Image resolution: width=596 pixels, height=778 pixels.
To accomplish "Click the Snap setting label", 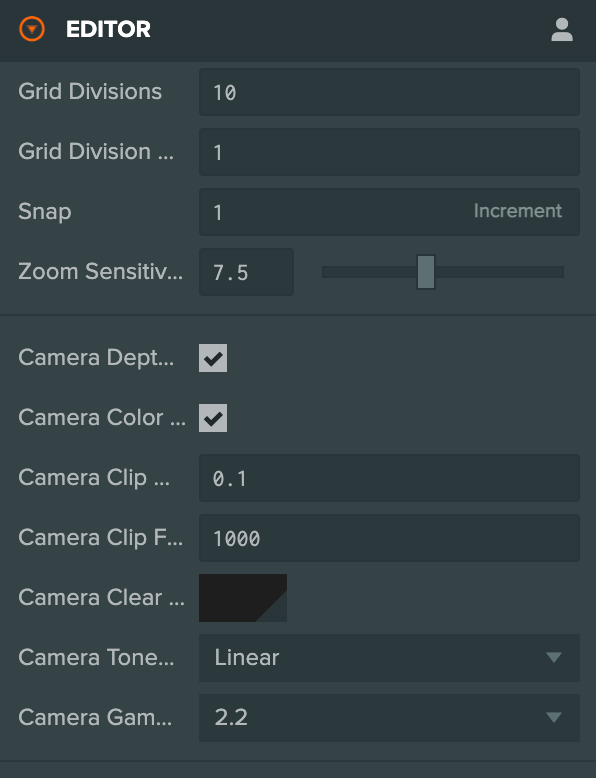I will pyautogui.click(x=45, y=212).
